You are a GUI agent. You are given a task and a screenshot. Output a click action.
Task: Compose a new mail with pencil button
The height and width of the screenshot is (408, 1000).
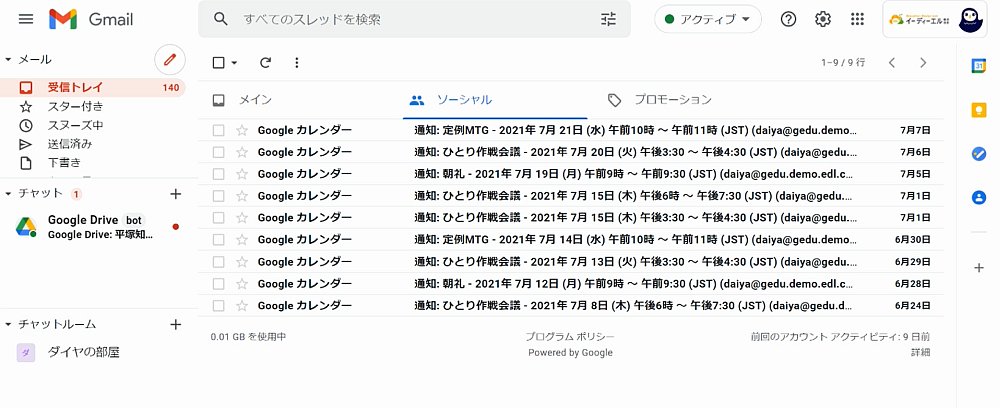click(170, 60)
